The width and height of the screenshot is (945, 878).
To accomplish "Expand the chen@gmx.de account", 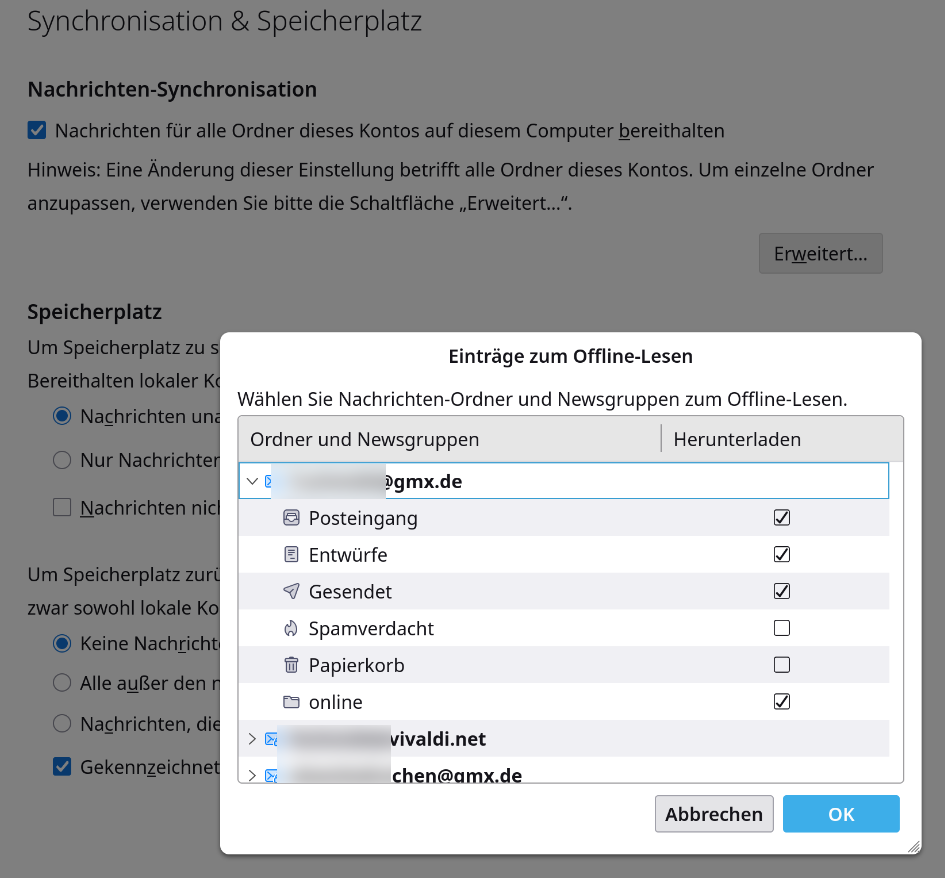I will pyautogui.click(x=253, y=775).
